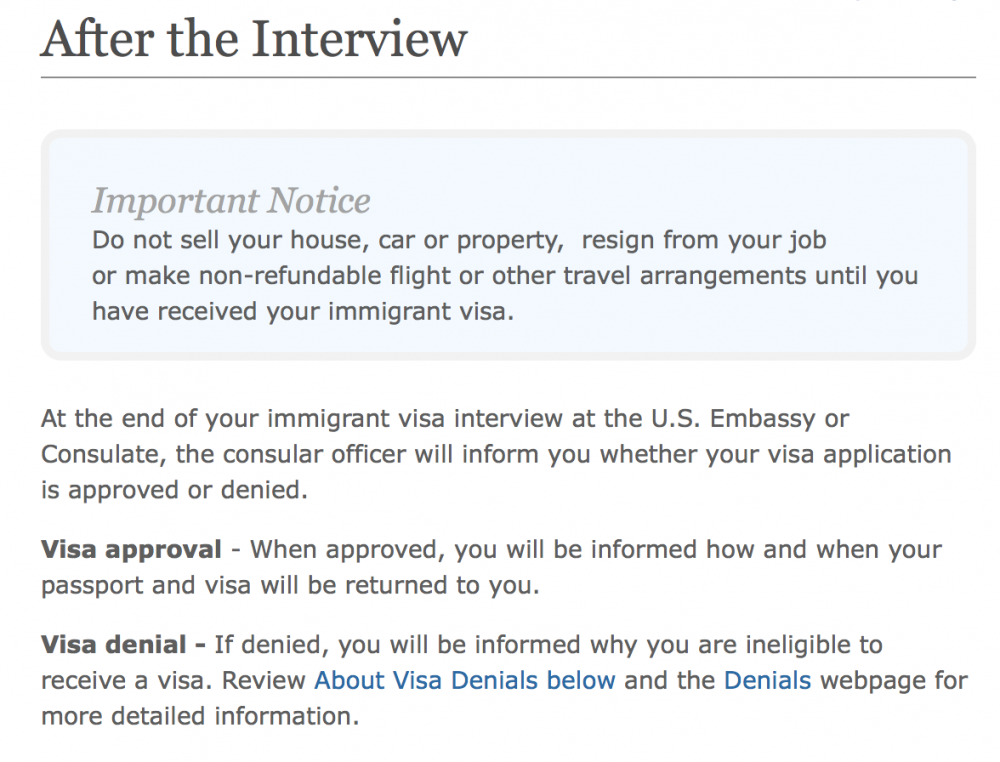Click the After the Interview heading
This screenshot has width=1000, height=762.
(254, 38)
